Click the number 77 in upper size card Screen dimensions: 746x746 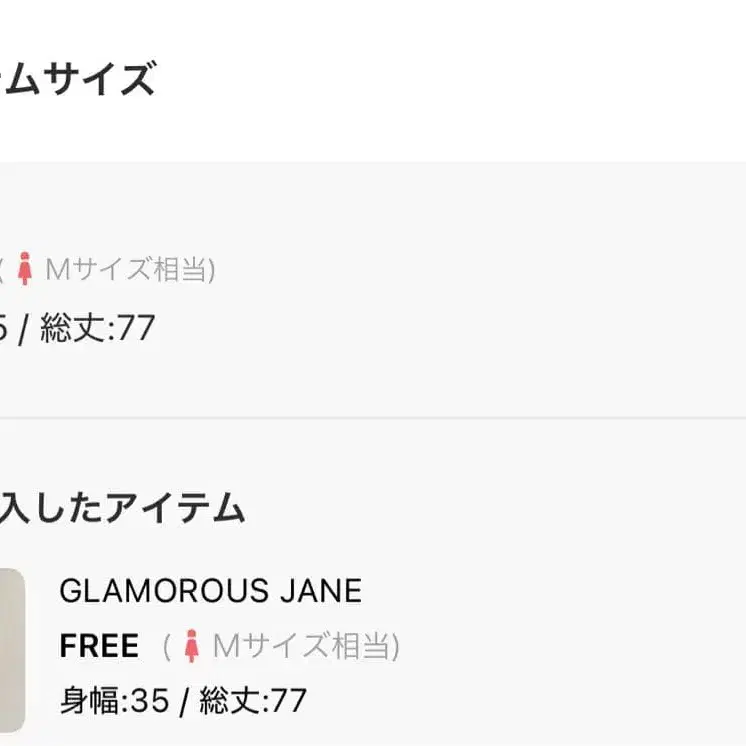[137, 328]
